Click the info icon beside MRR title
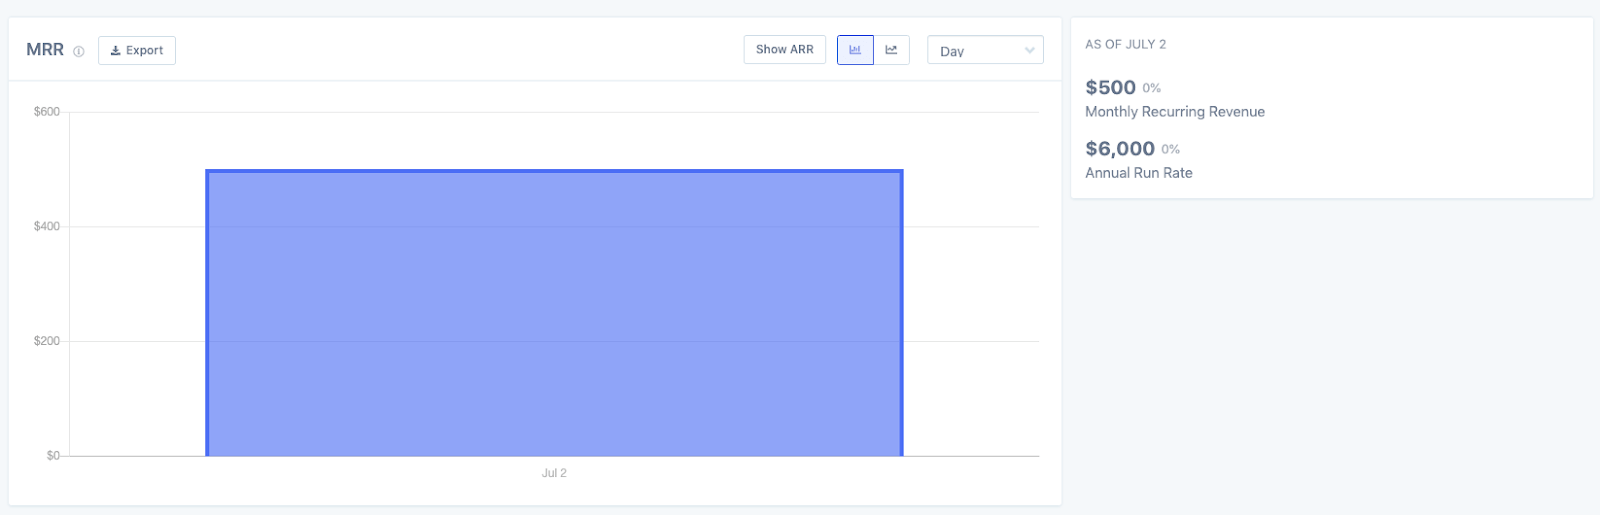The width and height of the screenshot is (1600, 515). tap(79, 52)
